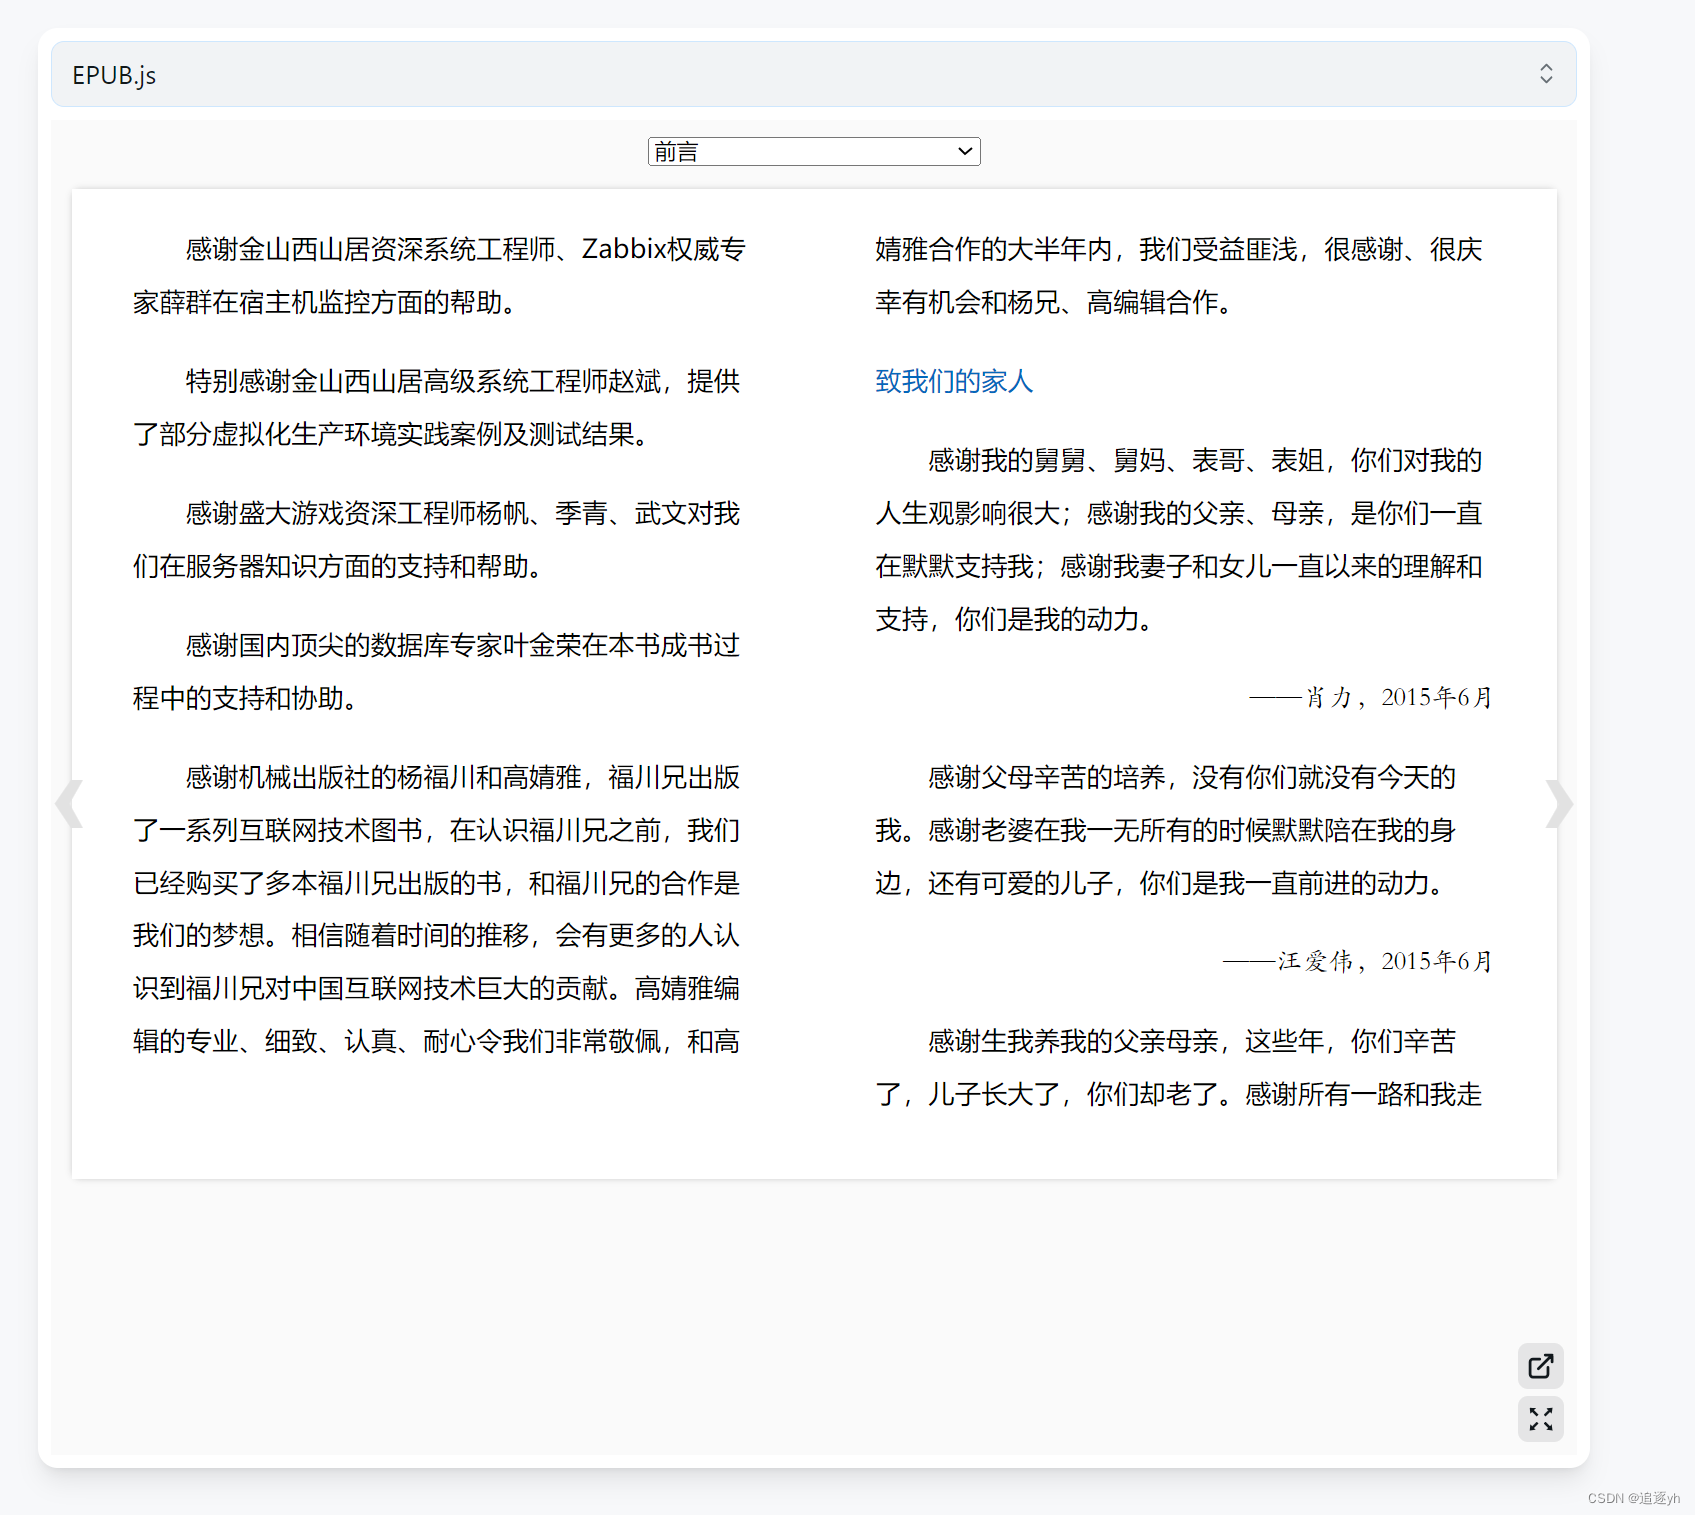1695x1515 pixels.
Task: Click paragraph starting 感谢国内顶尖的数据库专家
Action: pyautogui.click(x=437, y=671)
